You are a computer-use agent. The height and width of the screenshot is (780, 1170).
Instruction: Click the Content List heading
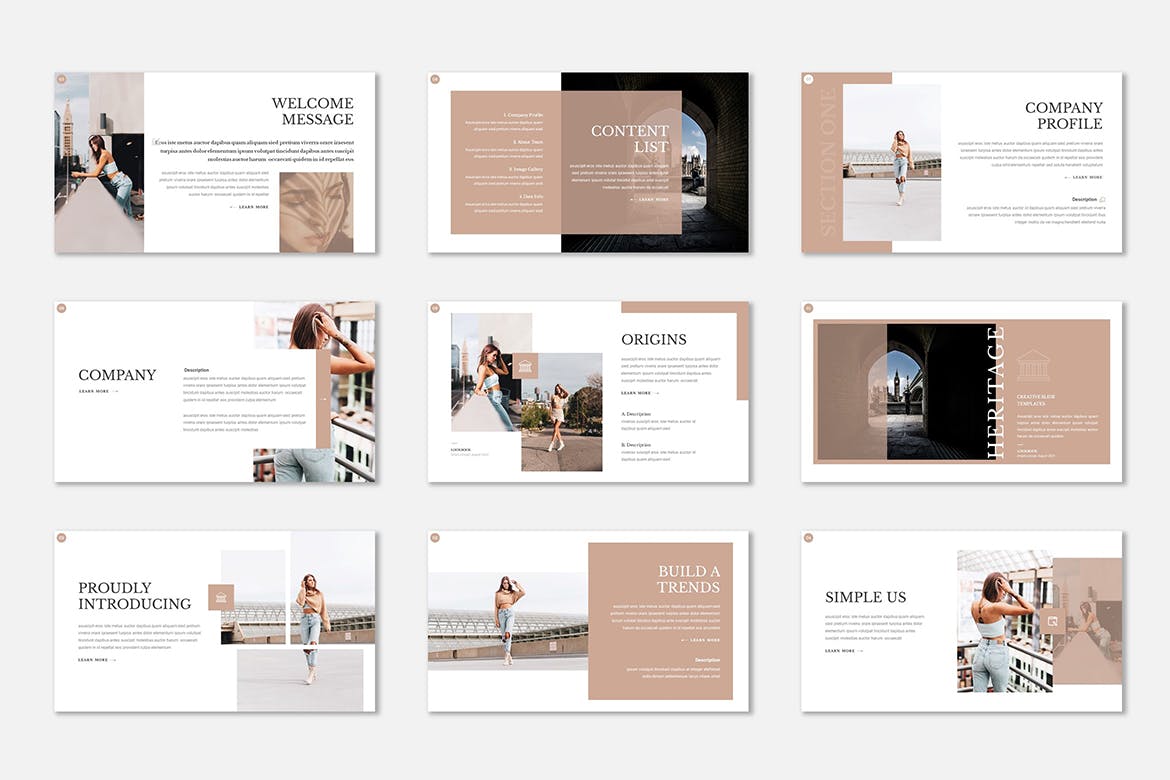click(x=630, y=139)
